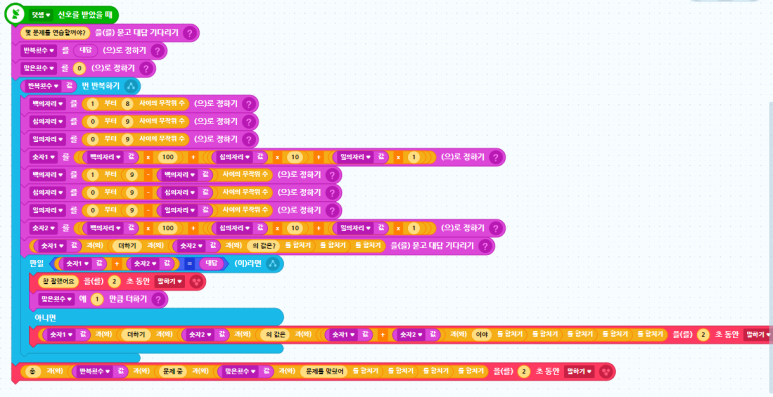This screenshot has height=397, width=773.
Task: Click the help icon on the 1 부터 8 random block
Action: point(249,104)
